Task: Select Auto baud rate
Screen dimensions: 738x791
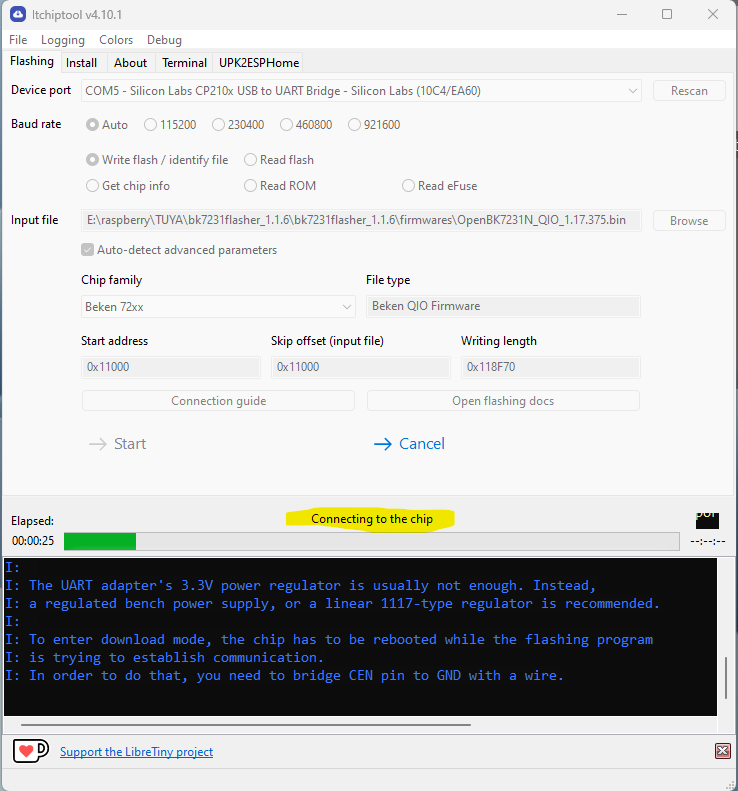Action: click(x=106, y=125)
